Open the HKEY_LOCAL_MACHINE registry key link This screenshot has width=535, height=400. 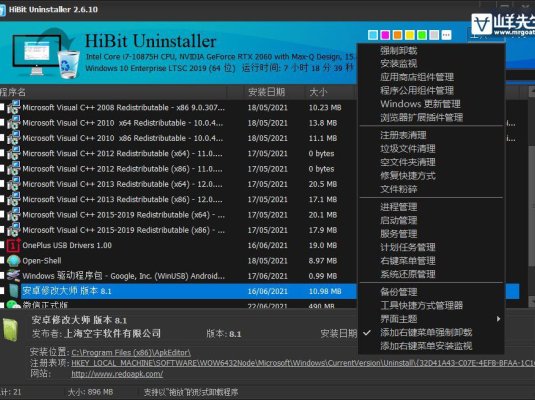303,363
